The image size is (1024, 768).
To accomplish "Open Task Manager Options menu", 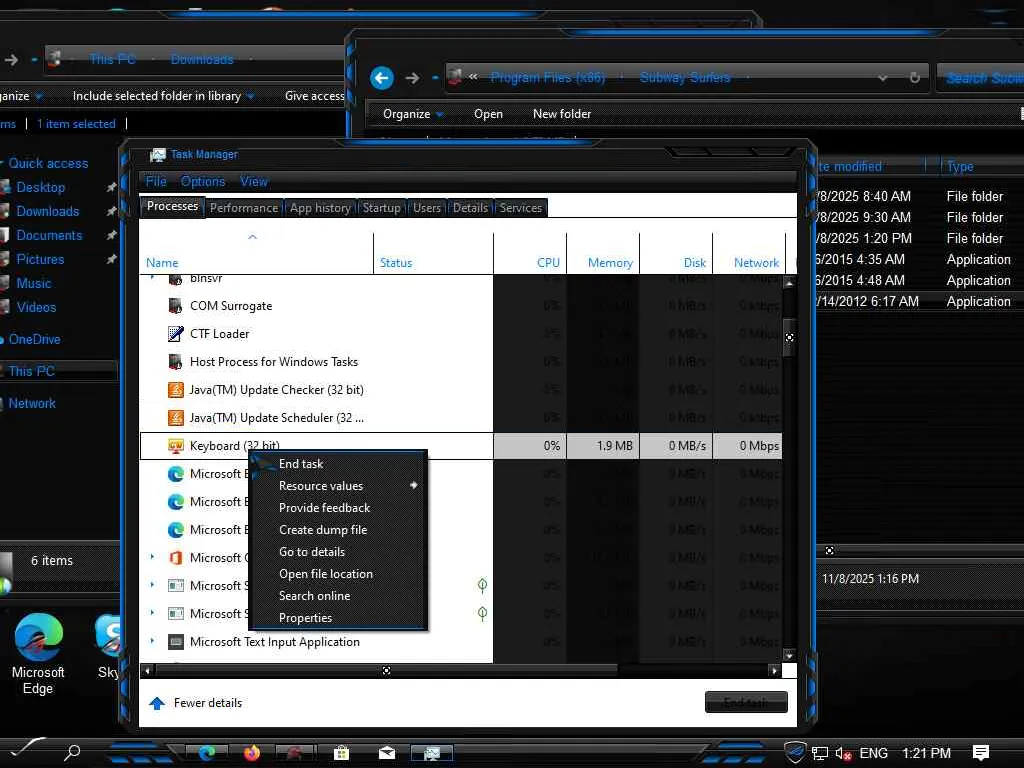I will pyautogui.click(x=203, y=182).
